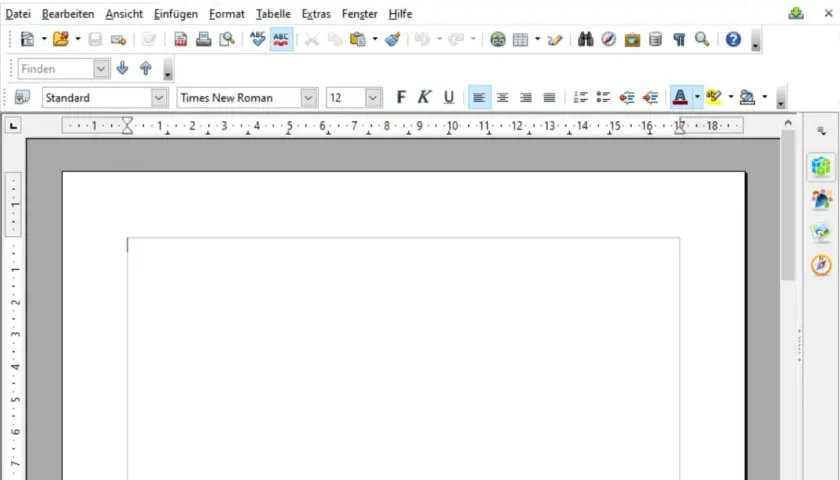The image size is (840, 480).
Task: Toggle underline (U) formatting
Action: [449, 97]
